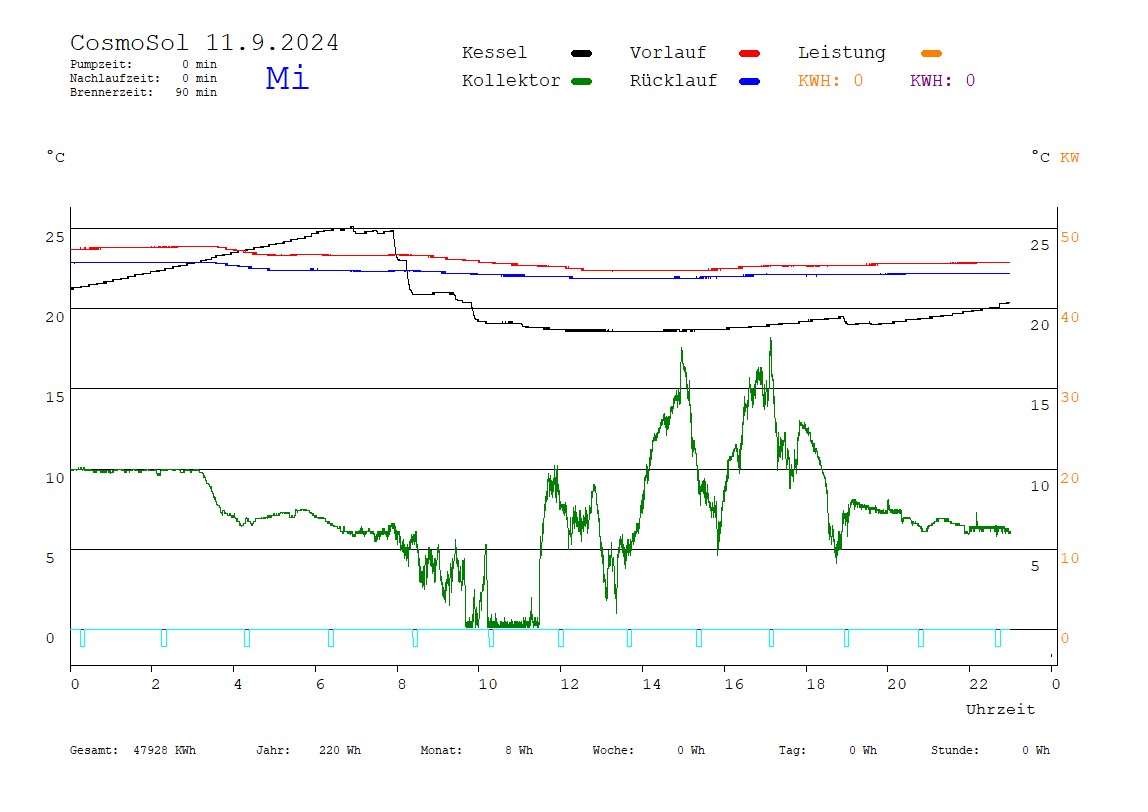Select the "Kessel" legend label
1148x812 pixels.
(x=494, y=53)
